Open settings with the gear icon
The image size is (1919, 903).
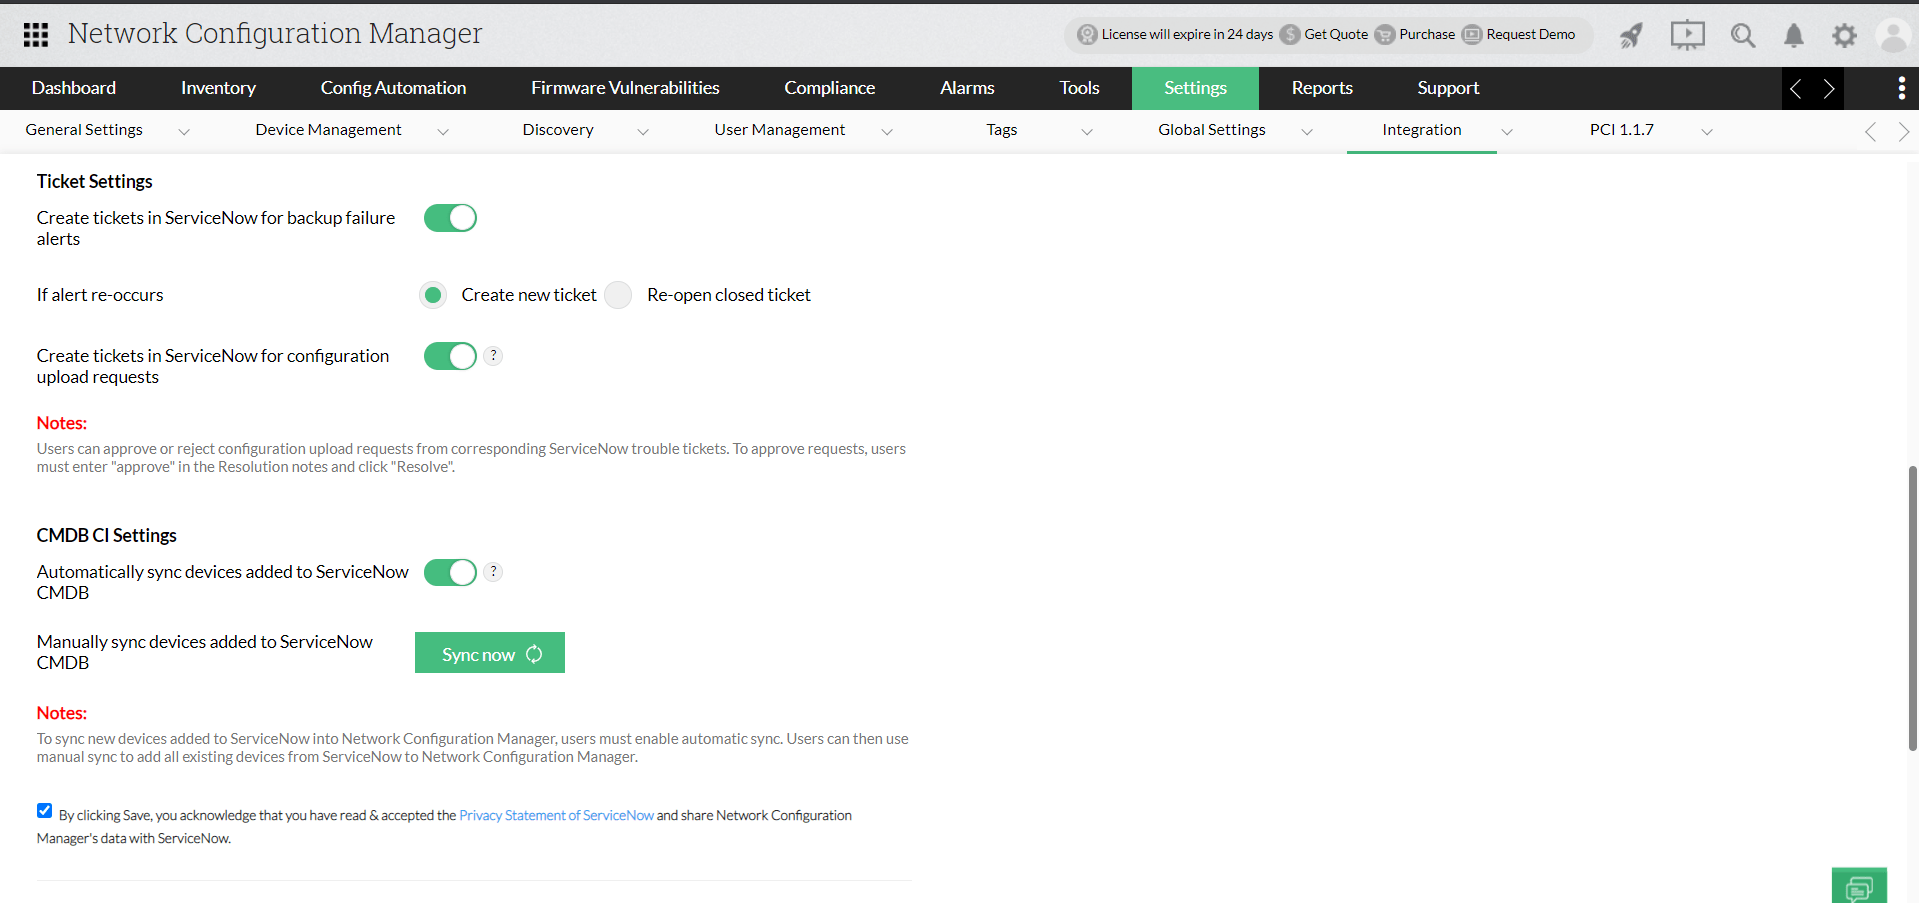point(1845,35)
